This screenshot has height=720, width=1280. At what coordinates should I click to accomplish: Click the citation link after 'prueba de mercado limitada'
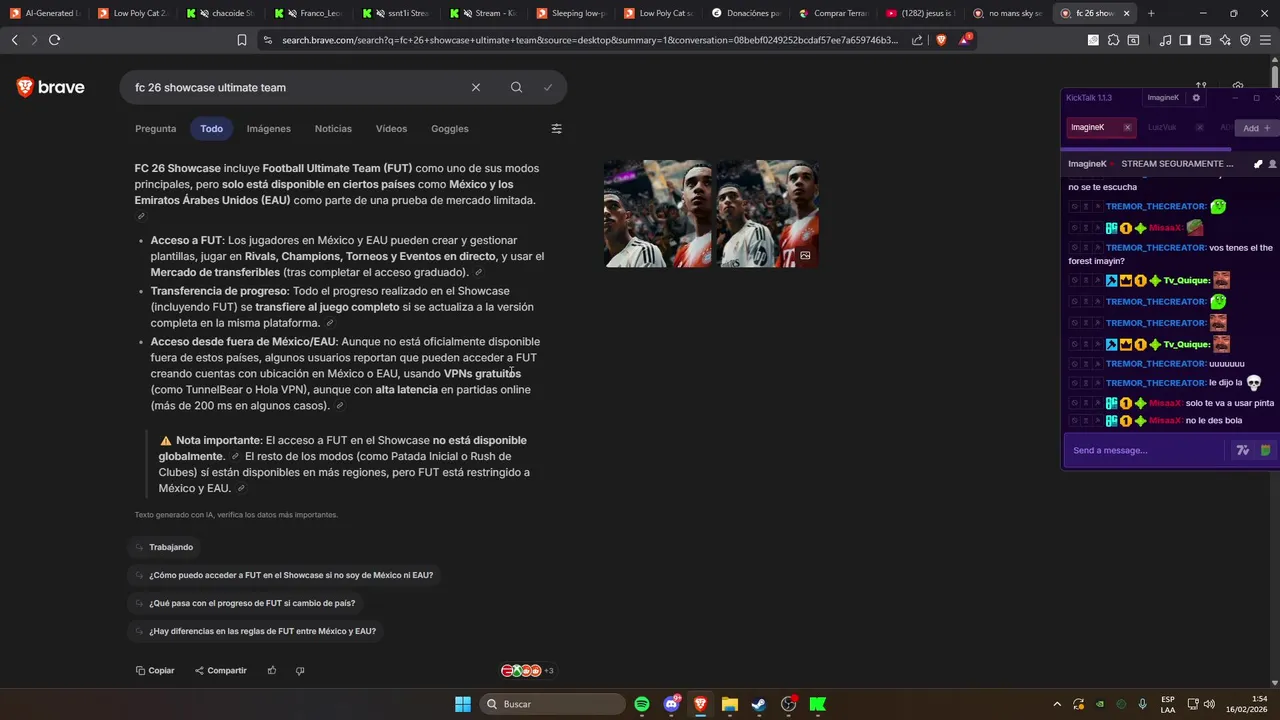click(x=141, y=216)
